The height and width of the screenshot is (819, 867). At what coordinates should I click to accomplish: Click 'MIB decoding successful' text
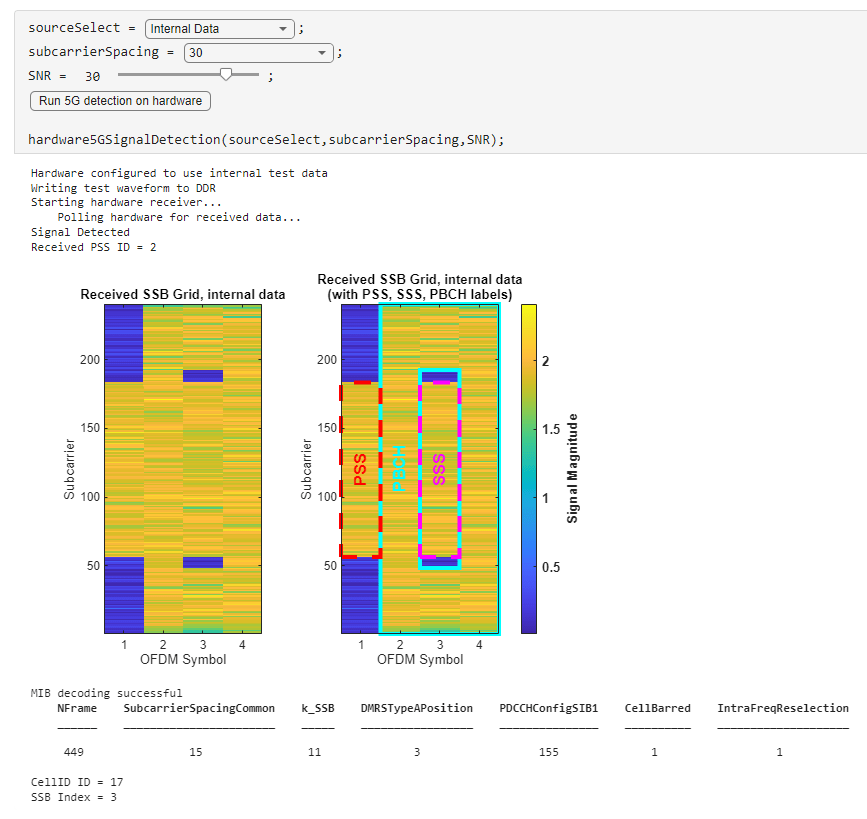(106, 693)
